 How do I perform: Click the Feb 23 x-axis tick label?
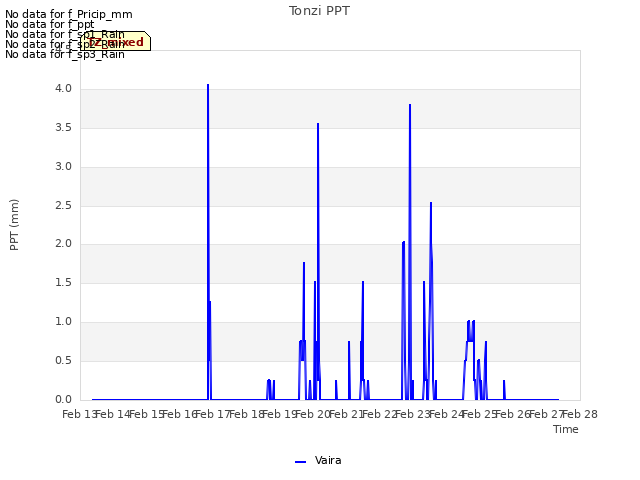click(x=413, y=415)
